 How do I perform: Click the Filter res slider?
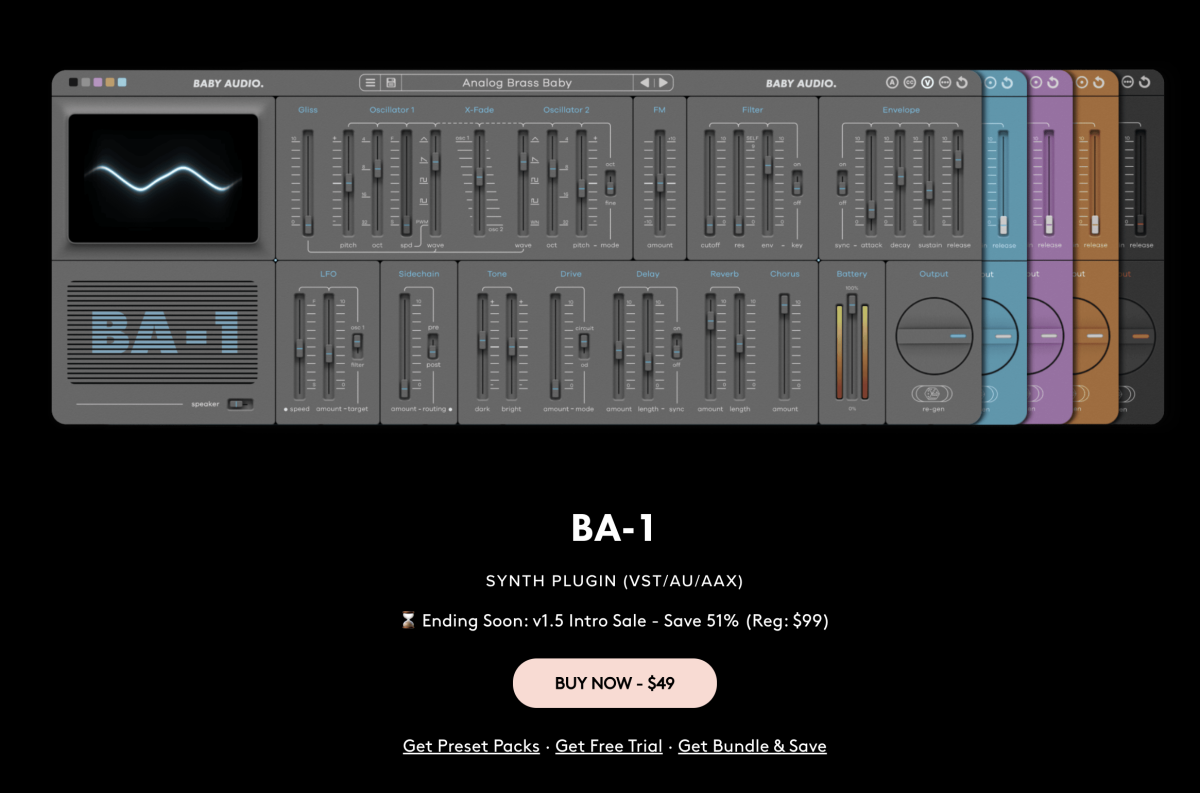pyautogui.click(x=738, y=182)
